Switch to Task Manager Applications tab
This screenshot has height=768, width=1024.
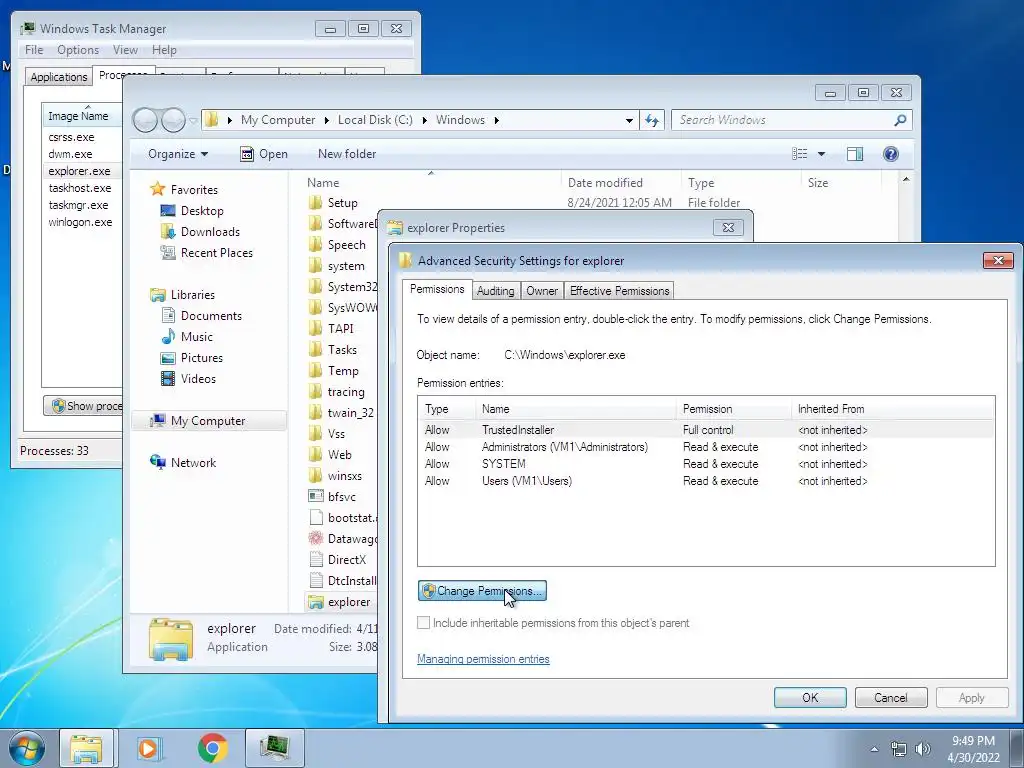point(59,76)
